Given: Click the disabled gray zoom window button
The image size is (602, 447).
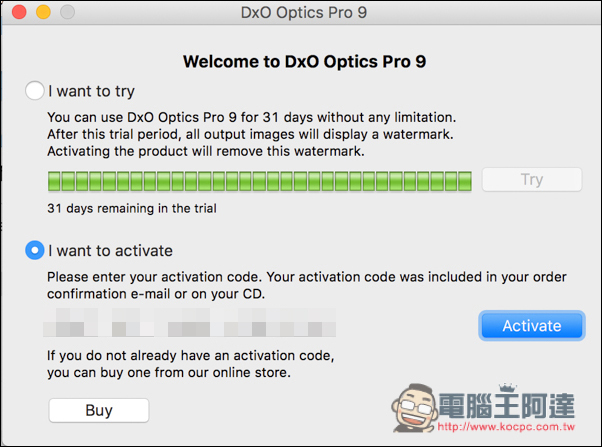Looking at the screenshot, I should 68,12.
